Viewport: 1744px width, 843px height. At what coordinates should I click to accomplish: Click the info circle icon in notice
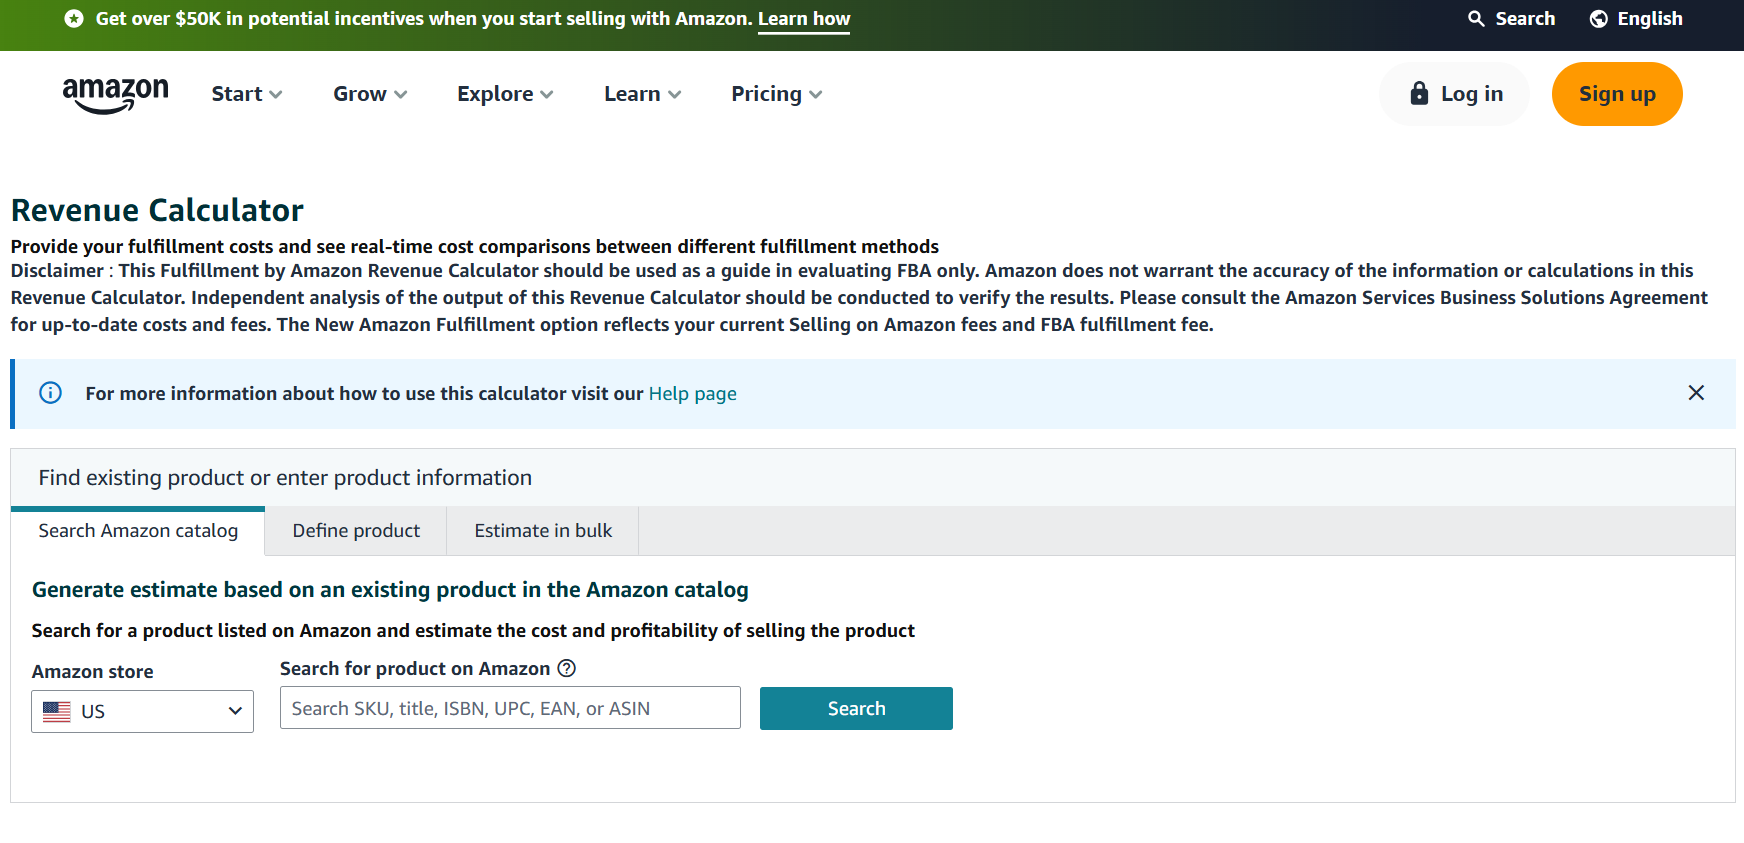point(50,393)
